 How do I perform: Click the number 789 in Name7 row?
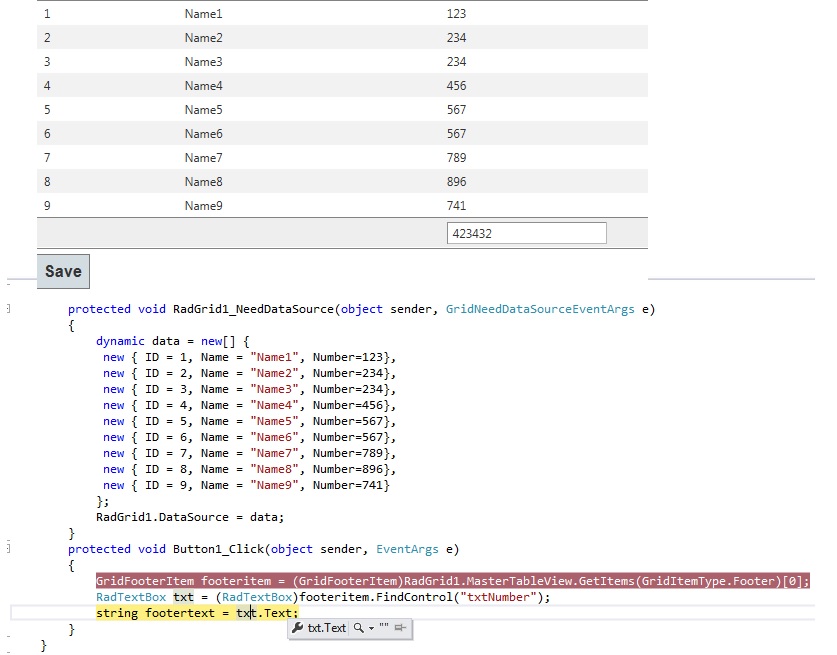point(456,158)
